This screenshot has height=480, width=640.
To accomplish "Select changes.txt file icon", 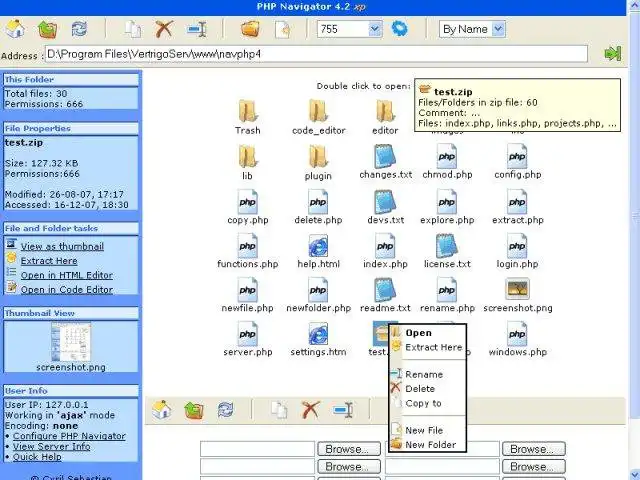I will (385, 156).
